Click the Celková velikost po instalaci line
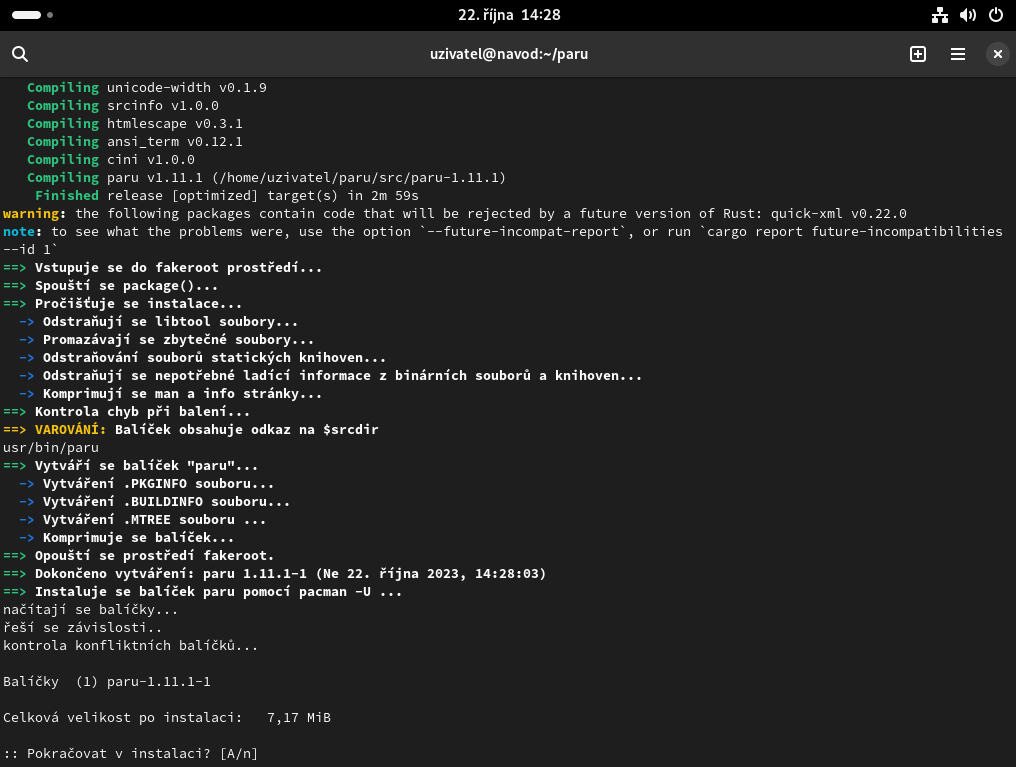 (x=166, y=717)
